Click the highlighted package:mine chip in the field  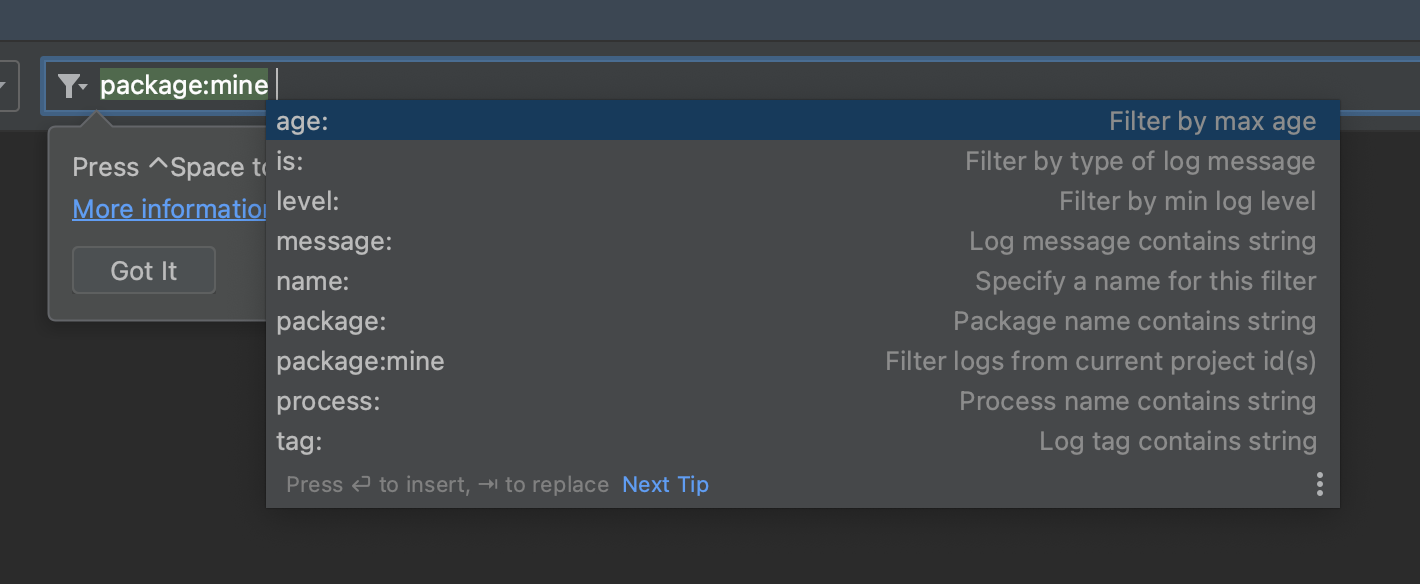pos(183,85)
